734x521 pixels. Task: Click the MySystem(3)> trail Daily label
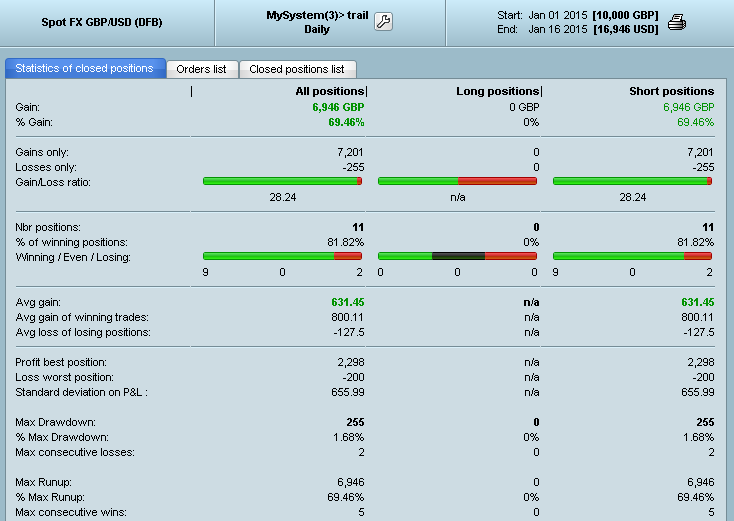[317, 22]
